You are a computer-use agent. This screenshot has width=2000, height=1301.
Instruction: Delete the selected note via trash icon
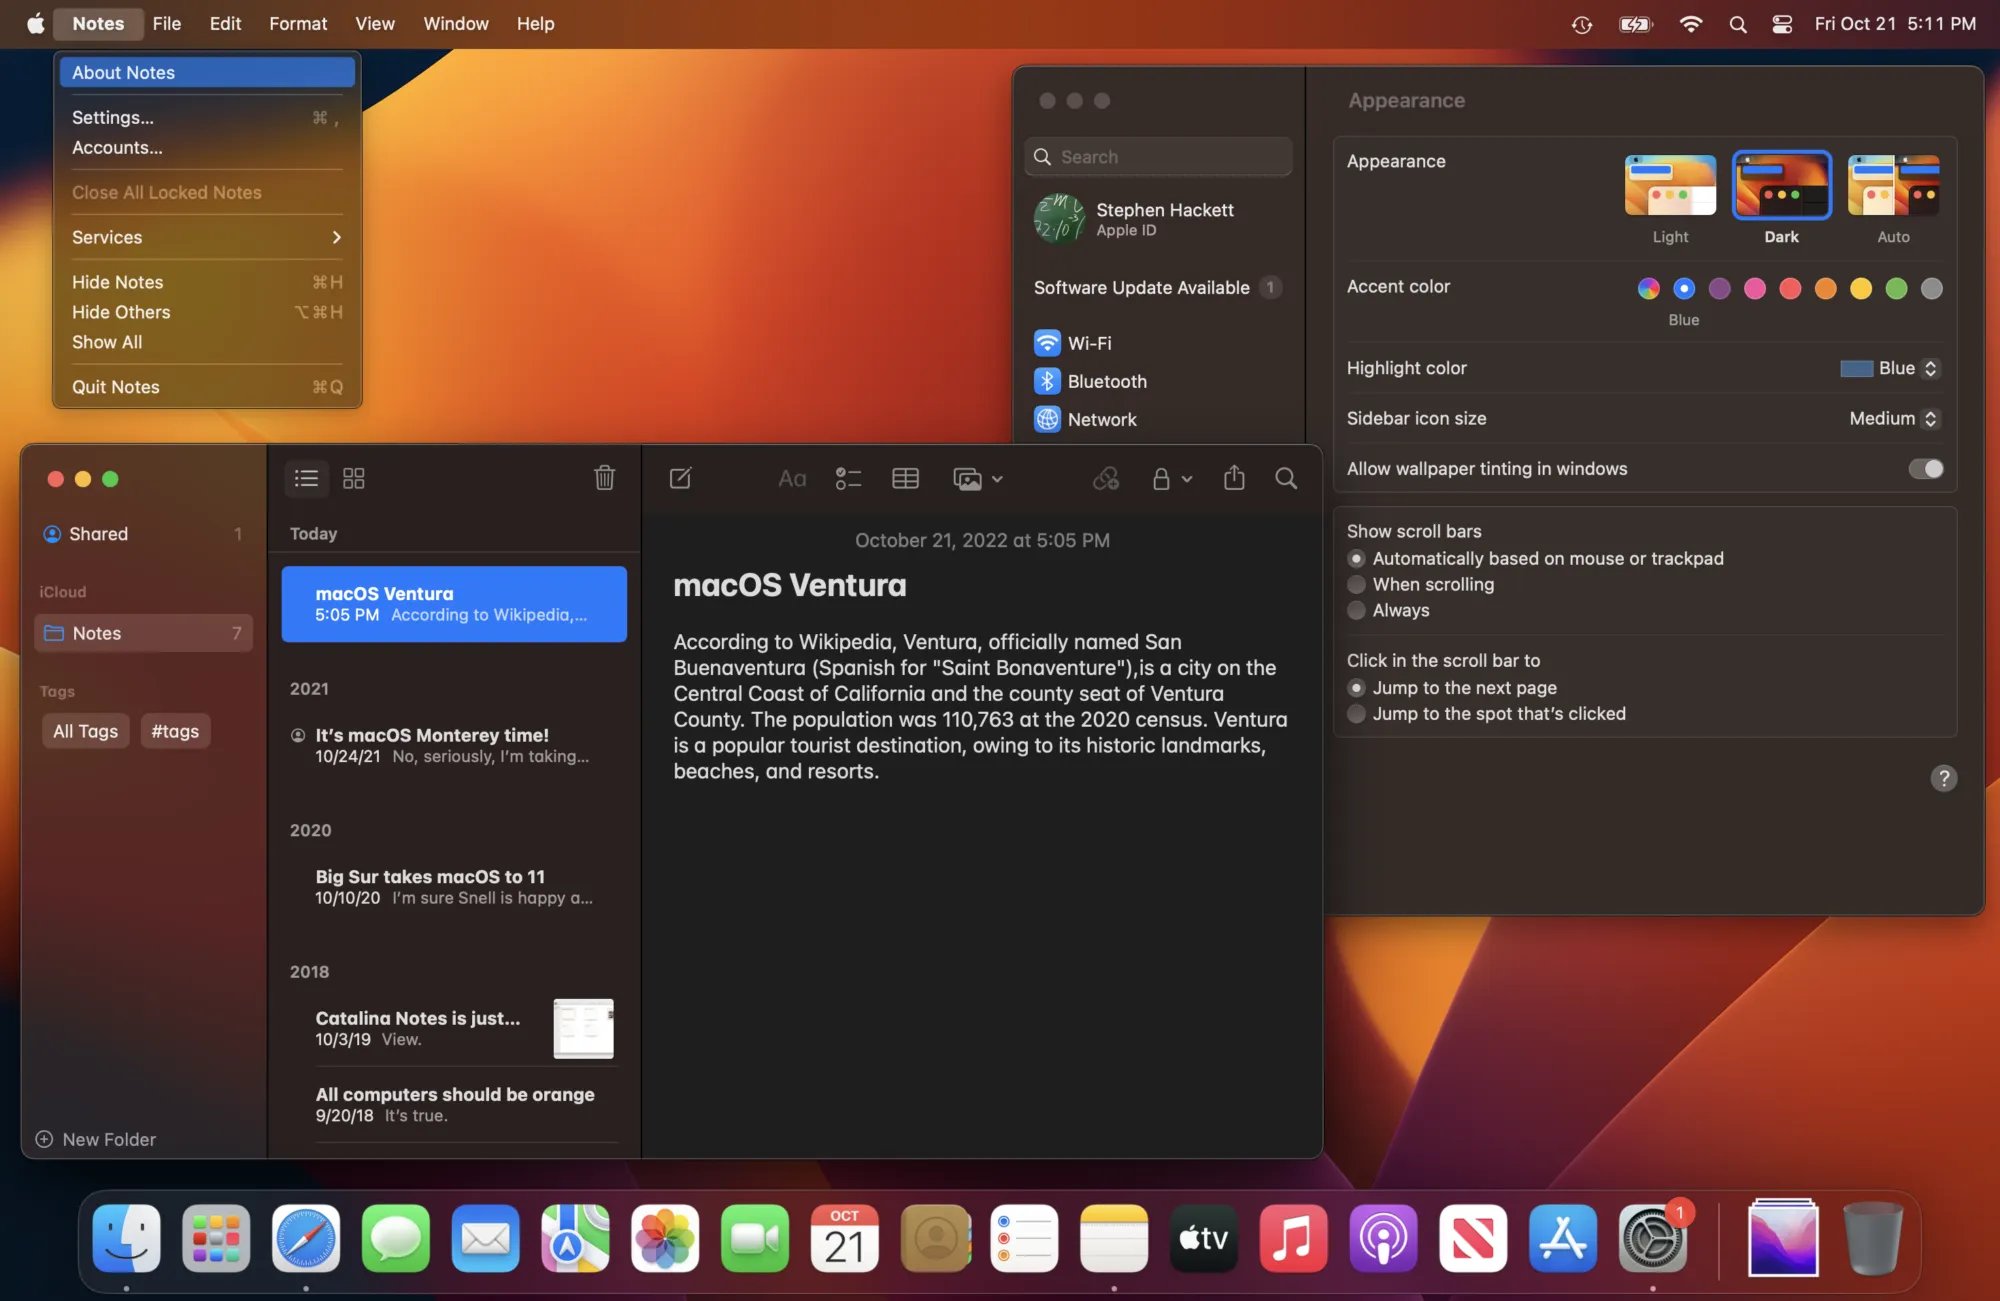click(x=604, y=478)
